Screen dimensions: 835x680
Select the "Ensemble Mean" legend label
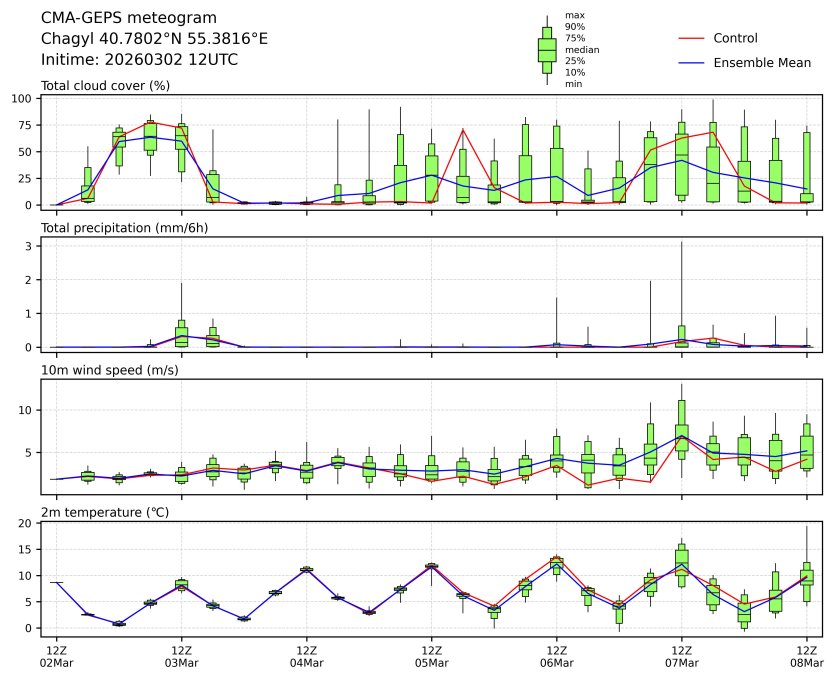(x=761, y=63)
